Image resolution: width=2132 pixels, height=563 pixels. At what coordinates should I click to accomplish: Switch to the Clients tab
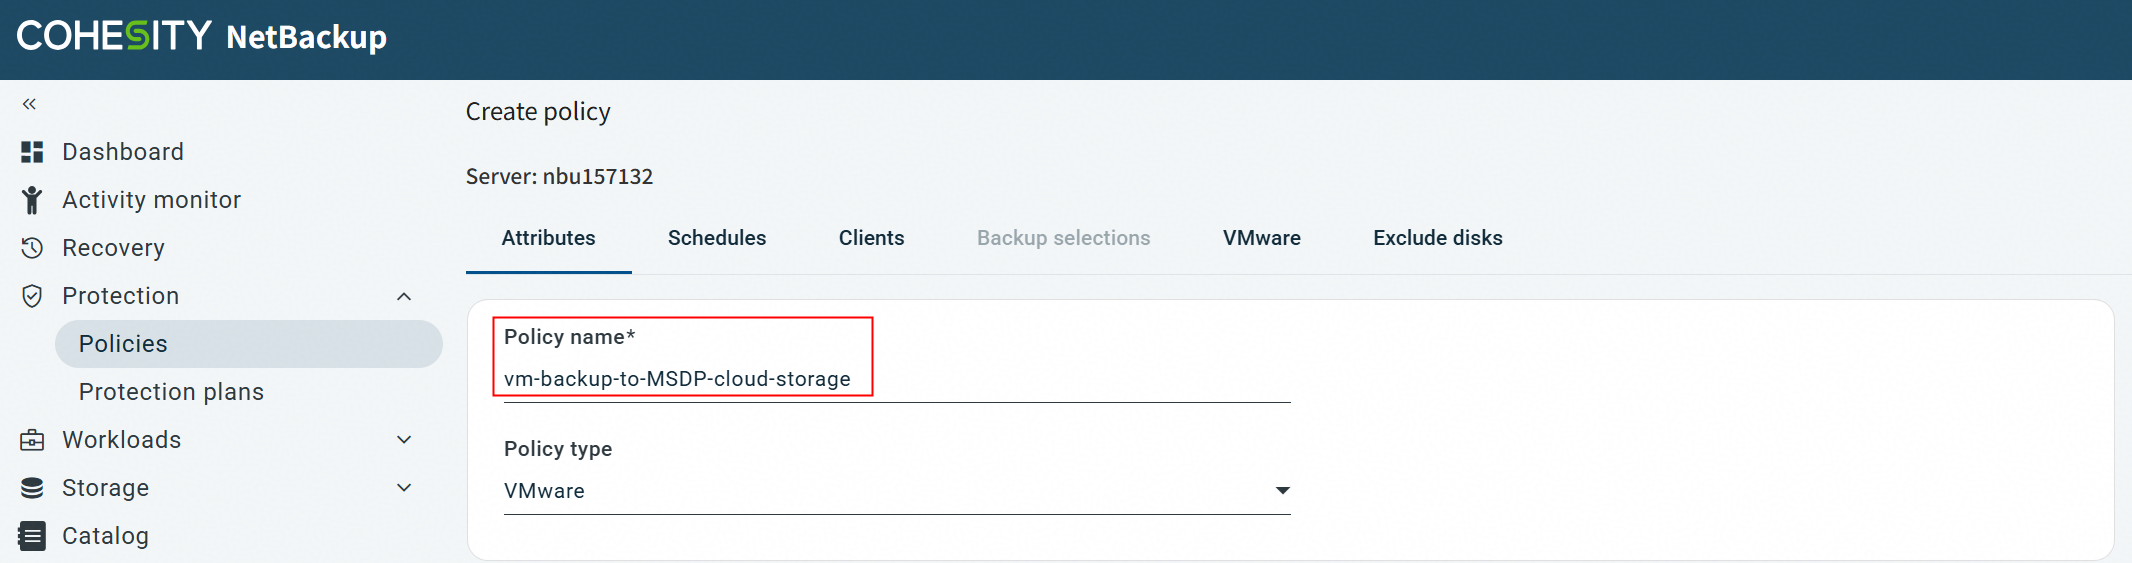[871, 238]
